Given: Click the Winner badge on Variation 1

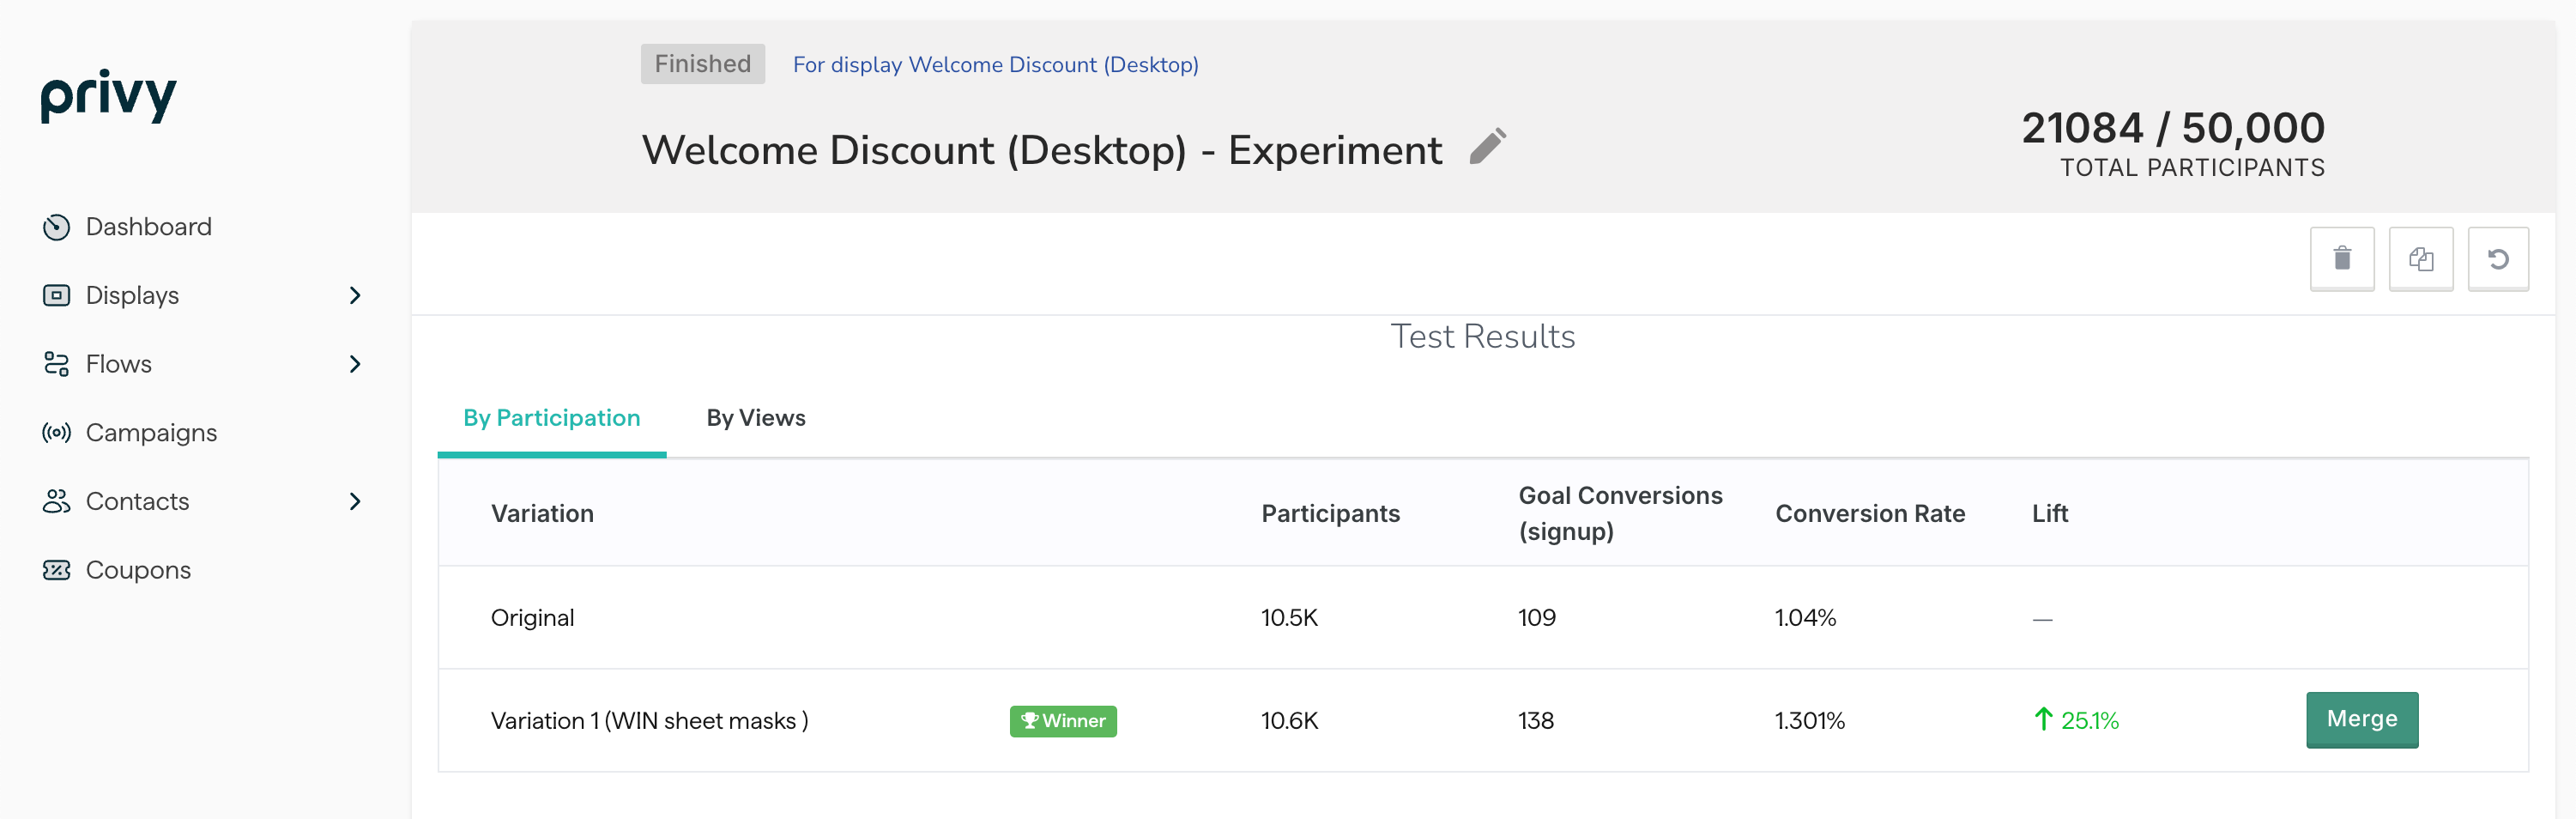Looking at the screenshot, I should click(x=1063, y=720).
